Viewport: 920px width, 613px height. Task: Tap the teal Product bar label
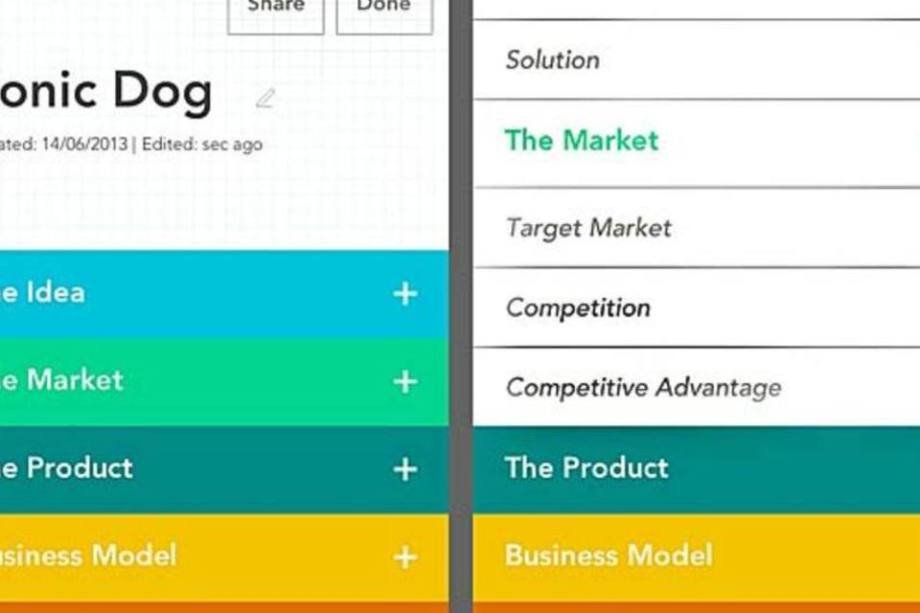tap(66, 468)
